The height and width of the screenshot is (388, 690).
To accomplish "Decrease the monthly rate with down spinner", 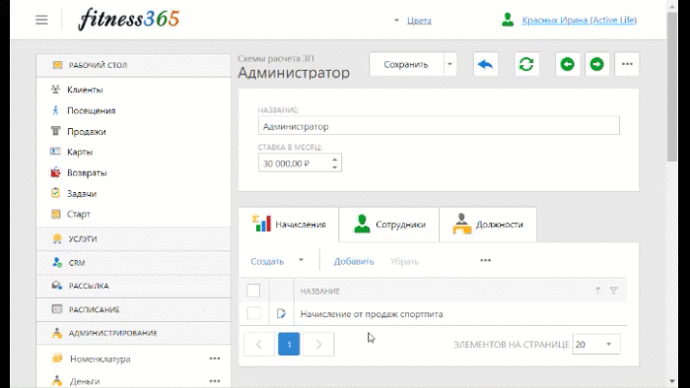I will click(335, 167).
